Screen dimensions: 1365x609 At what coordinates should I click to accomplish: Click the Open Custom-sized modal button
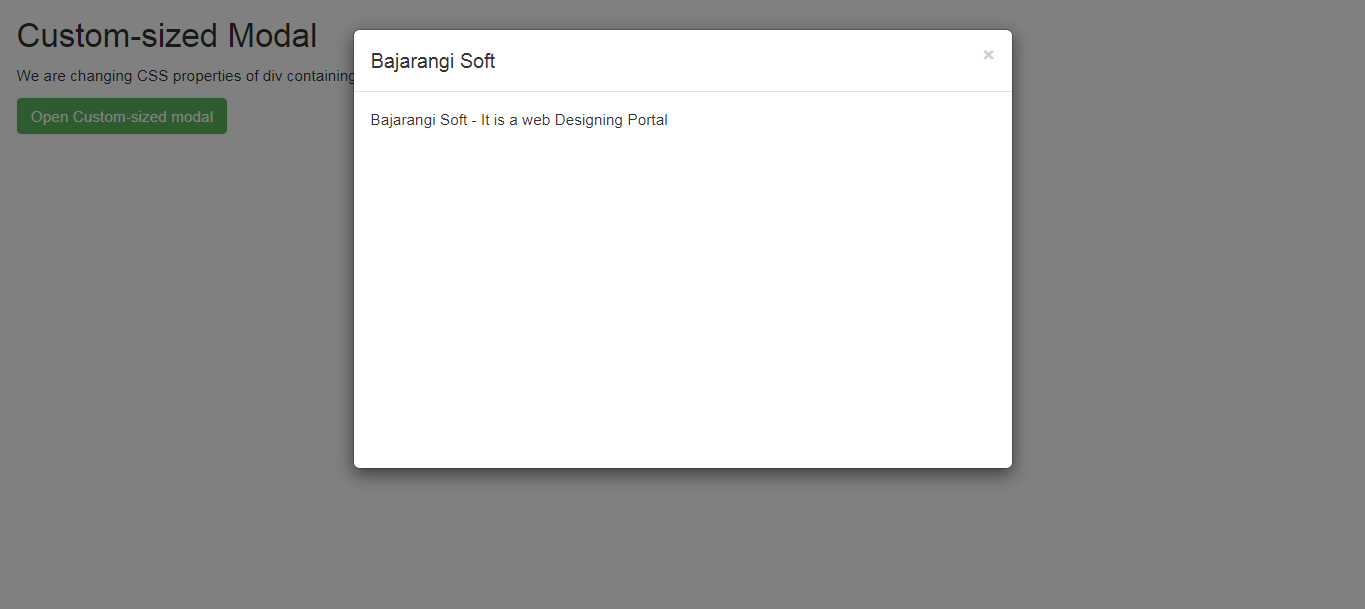[122, 116]
